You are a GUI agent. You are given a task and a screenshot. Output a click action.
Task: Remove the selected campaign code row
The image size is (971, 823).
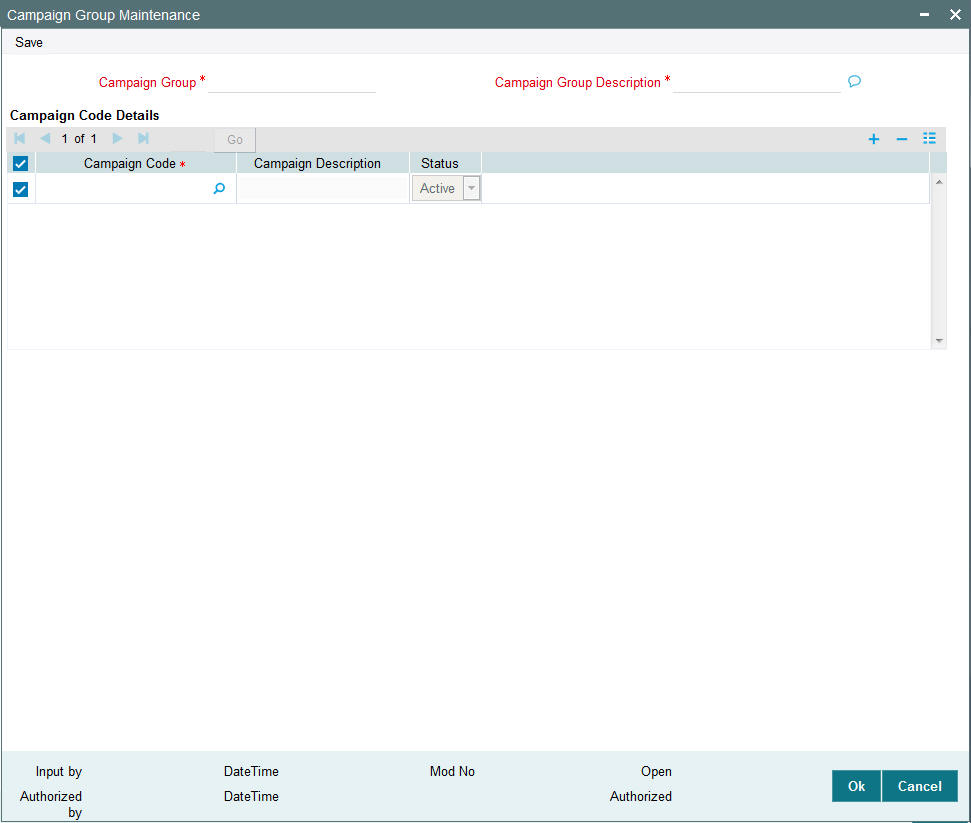click(x=902, y=139)
